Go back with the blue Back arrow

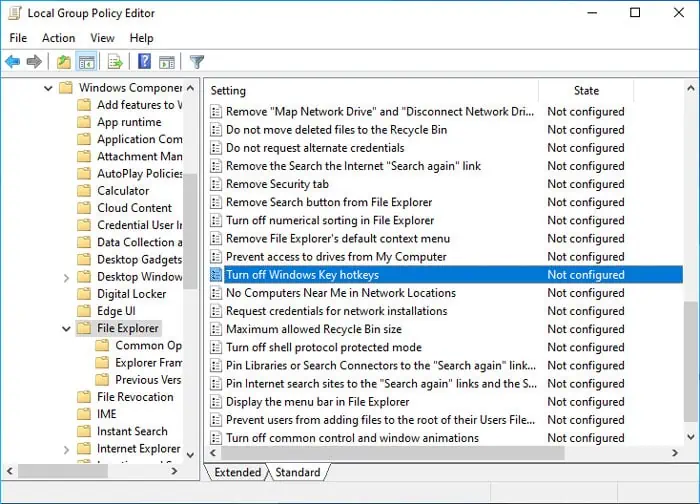coord(12,62)
